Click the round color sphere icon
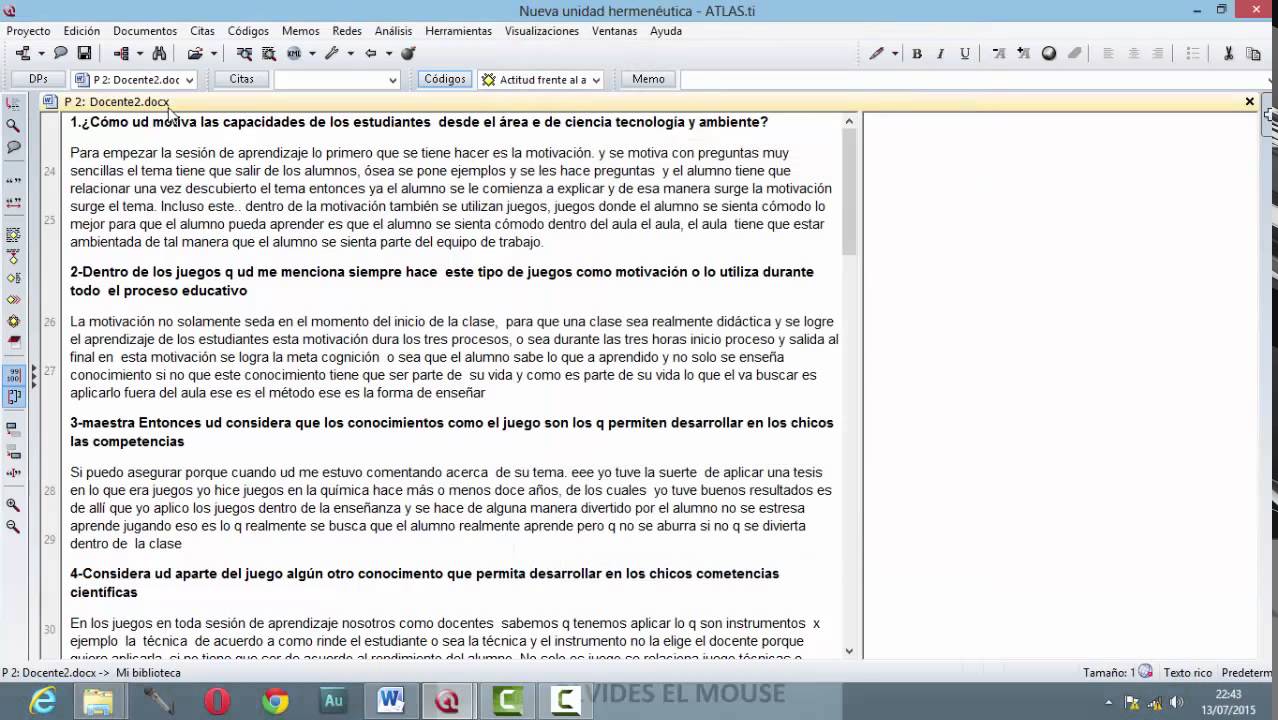This screenshot has height=720, width=1278. 1049,54
